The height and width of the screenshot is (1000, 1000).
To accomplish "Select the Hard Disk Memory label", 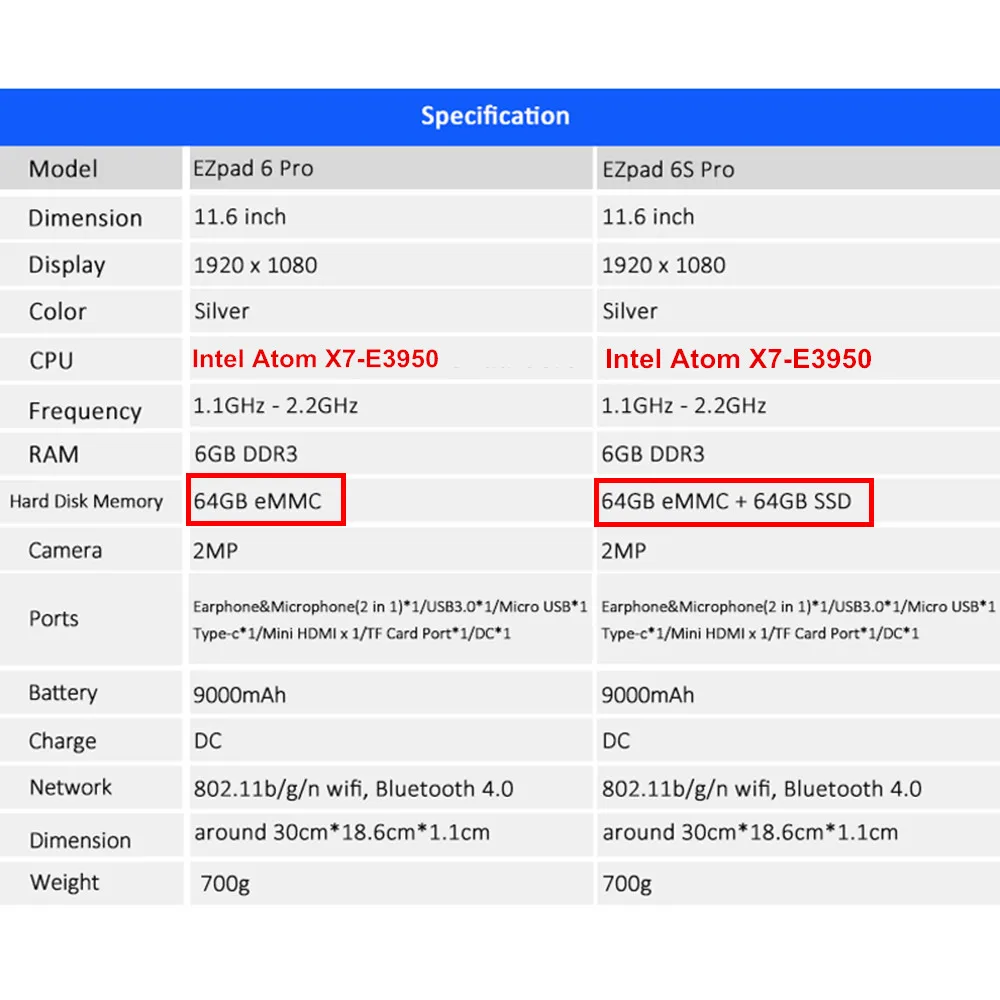I will 86,501.
